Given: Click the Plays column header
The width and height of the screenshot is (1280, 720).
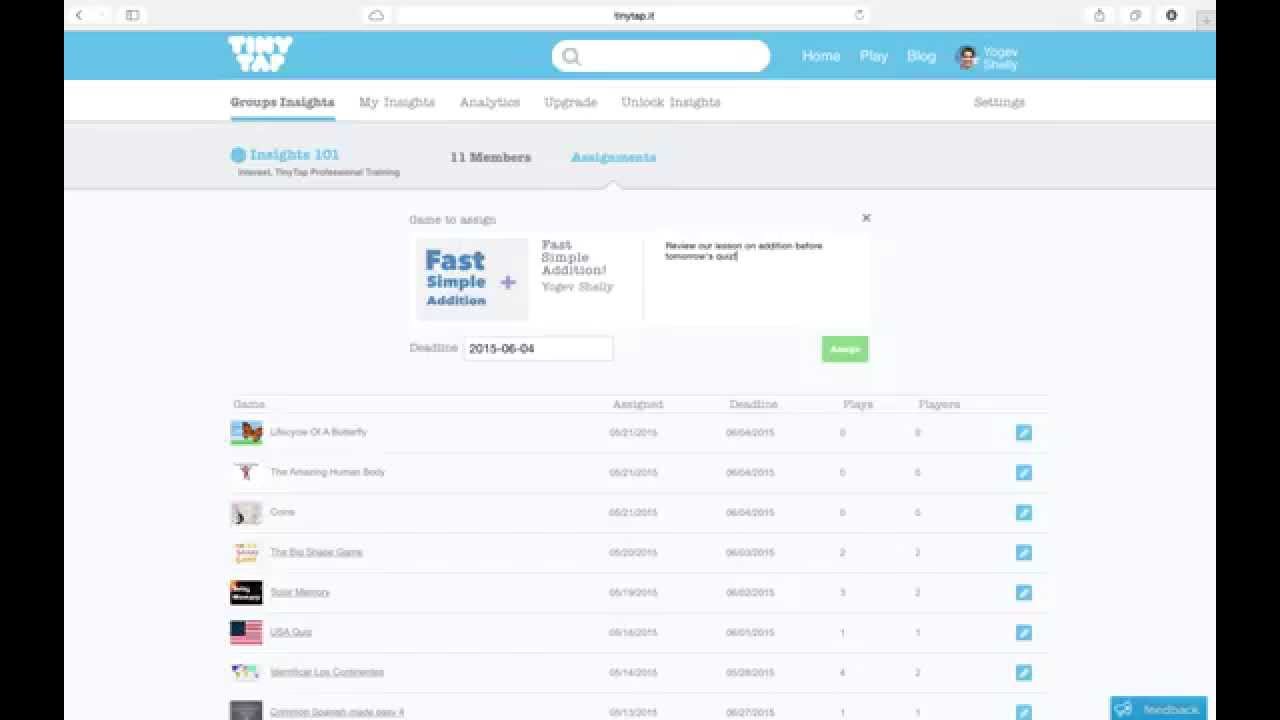Looking at the screenshot, I should (858, 404).
